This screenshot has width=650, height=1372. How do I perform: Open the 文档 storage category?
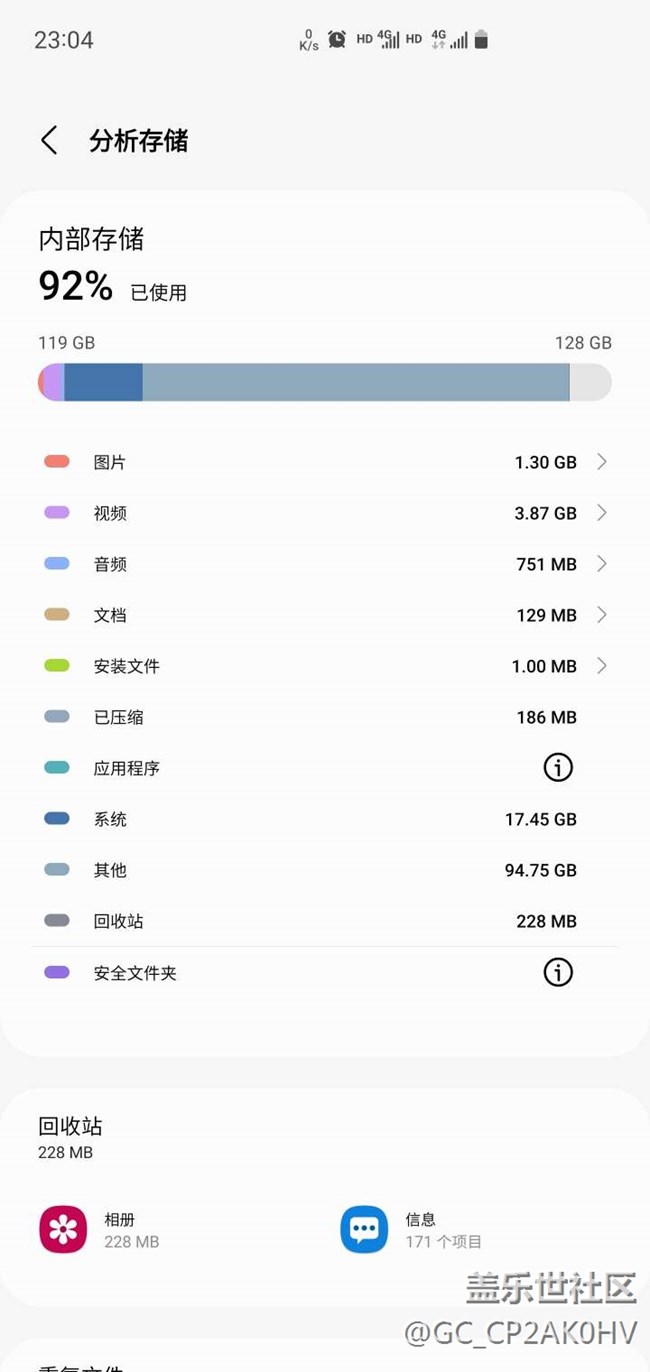coord(325,615)
